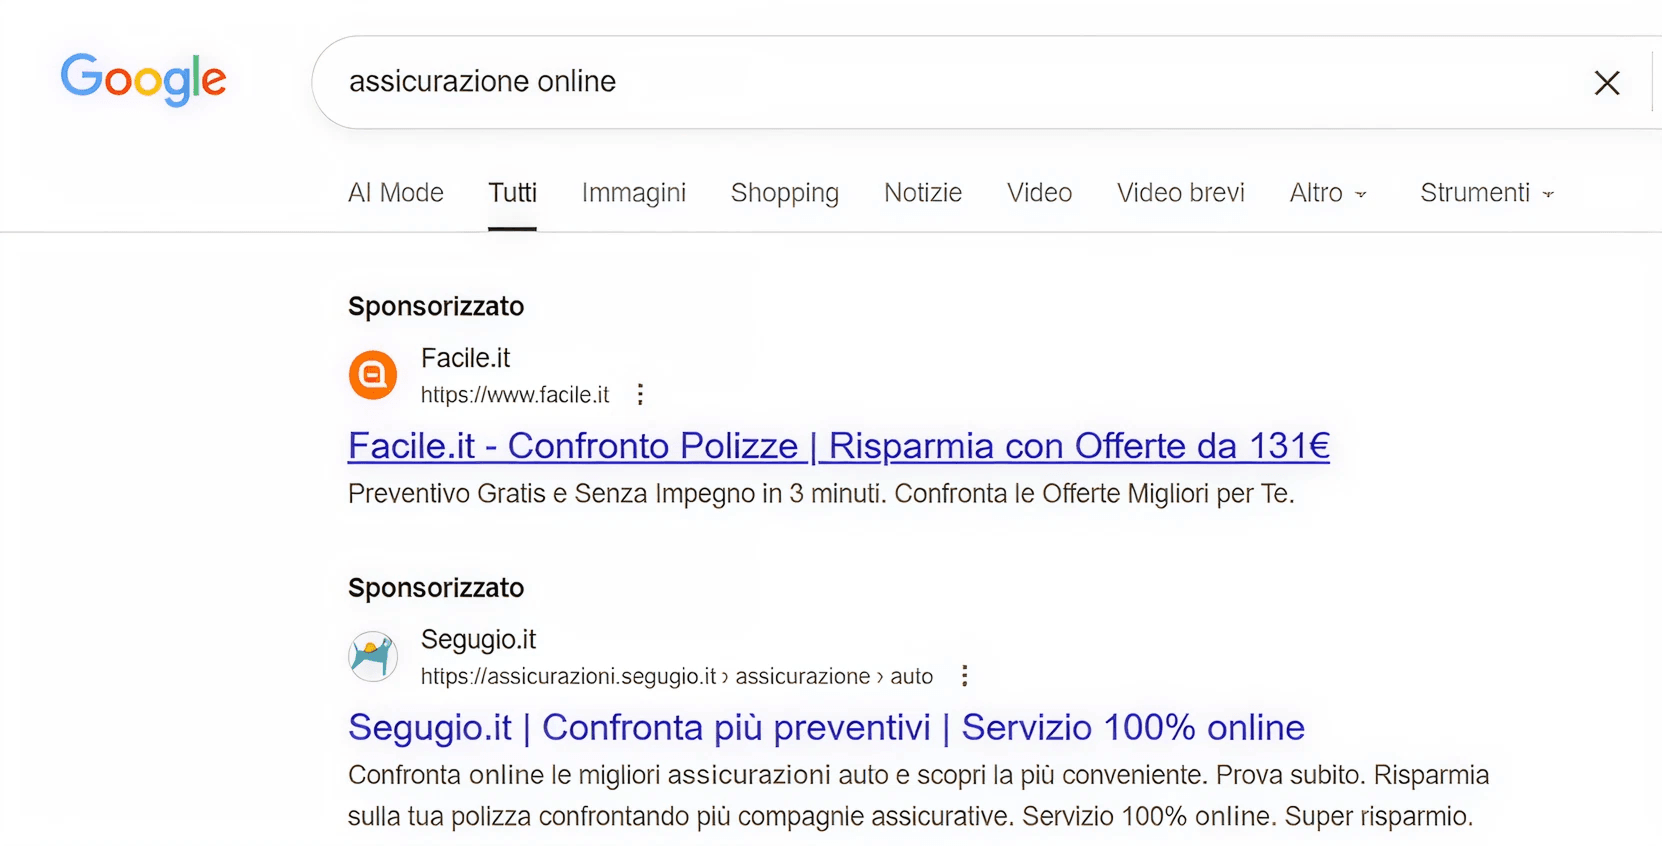Open three-dot menu next to facile.it URL
1662x846 pixels.
coord(640,395)
